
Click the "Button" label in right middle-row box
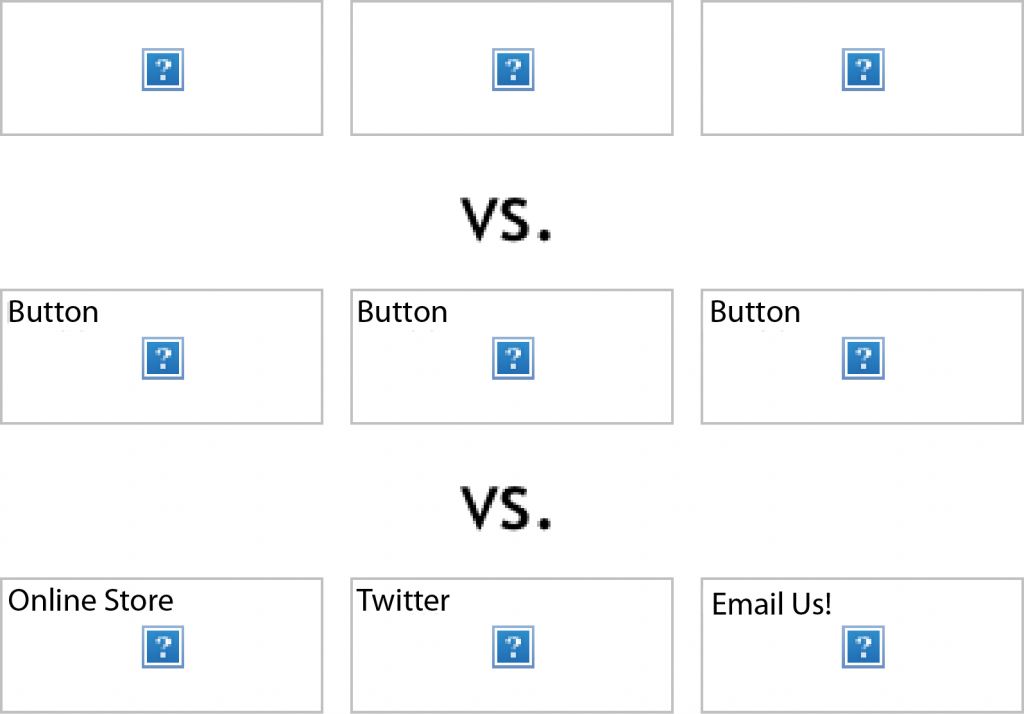pyautogui.click(x=755, y=312)
